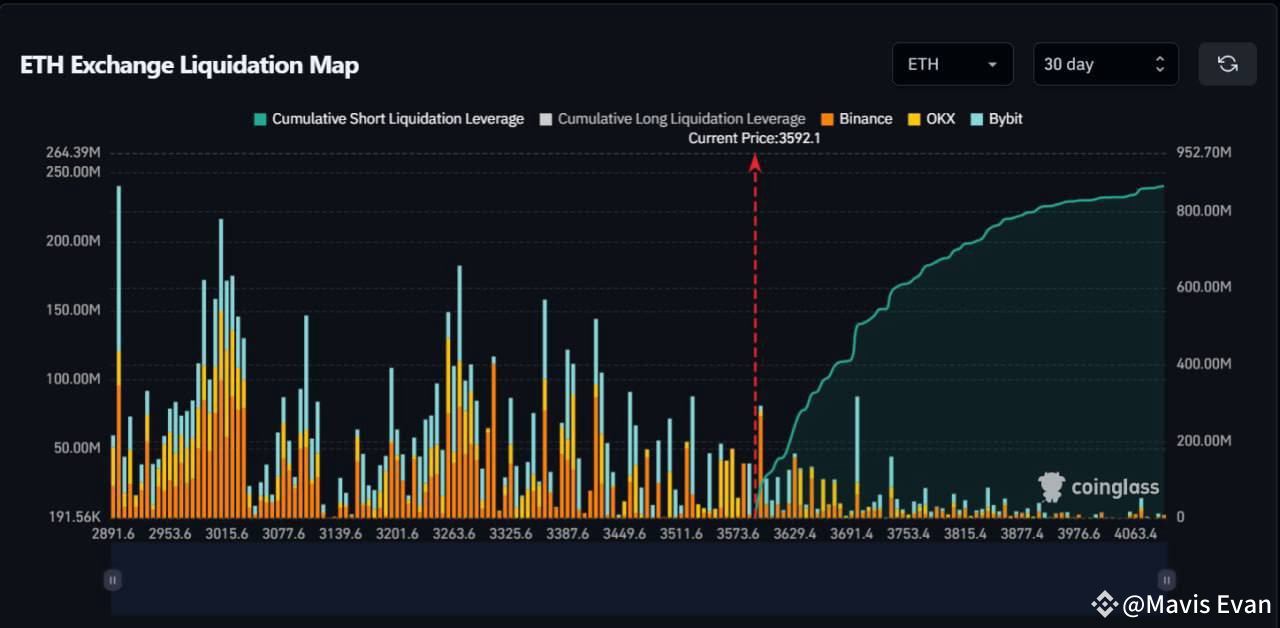This screenshot has height=628, width=1280.
Task: Click the caret arrow inside the ETH selector
Action: click(x=994, y=63)
